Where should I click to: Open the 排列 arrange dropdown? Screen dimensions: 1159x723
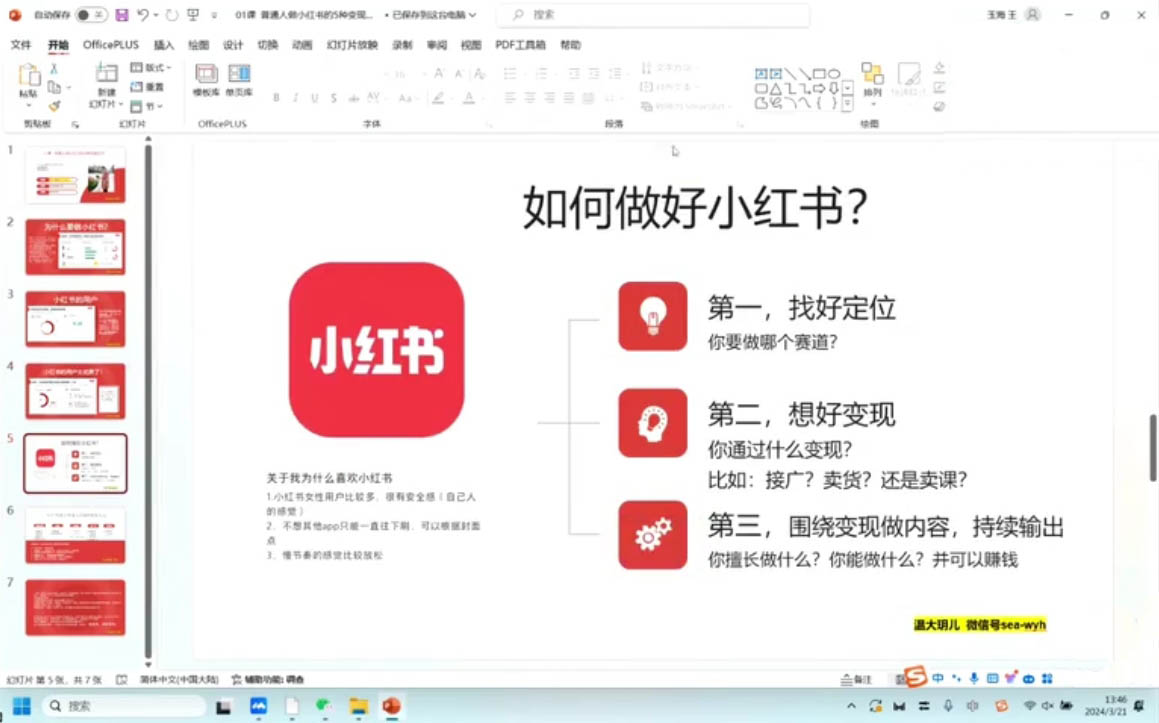point(872,83)
